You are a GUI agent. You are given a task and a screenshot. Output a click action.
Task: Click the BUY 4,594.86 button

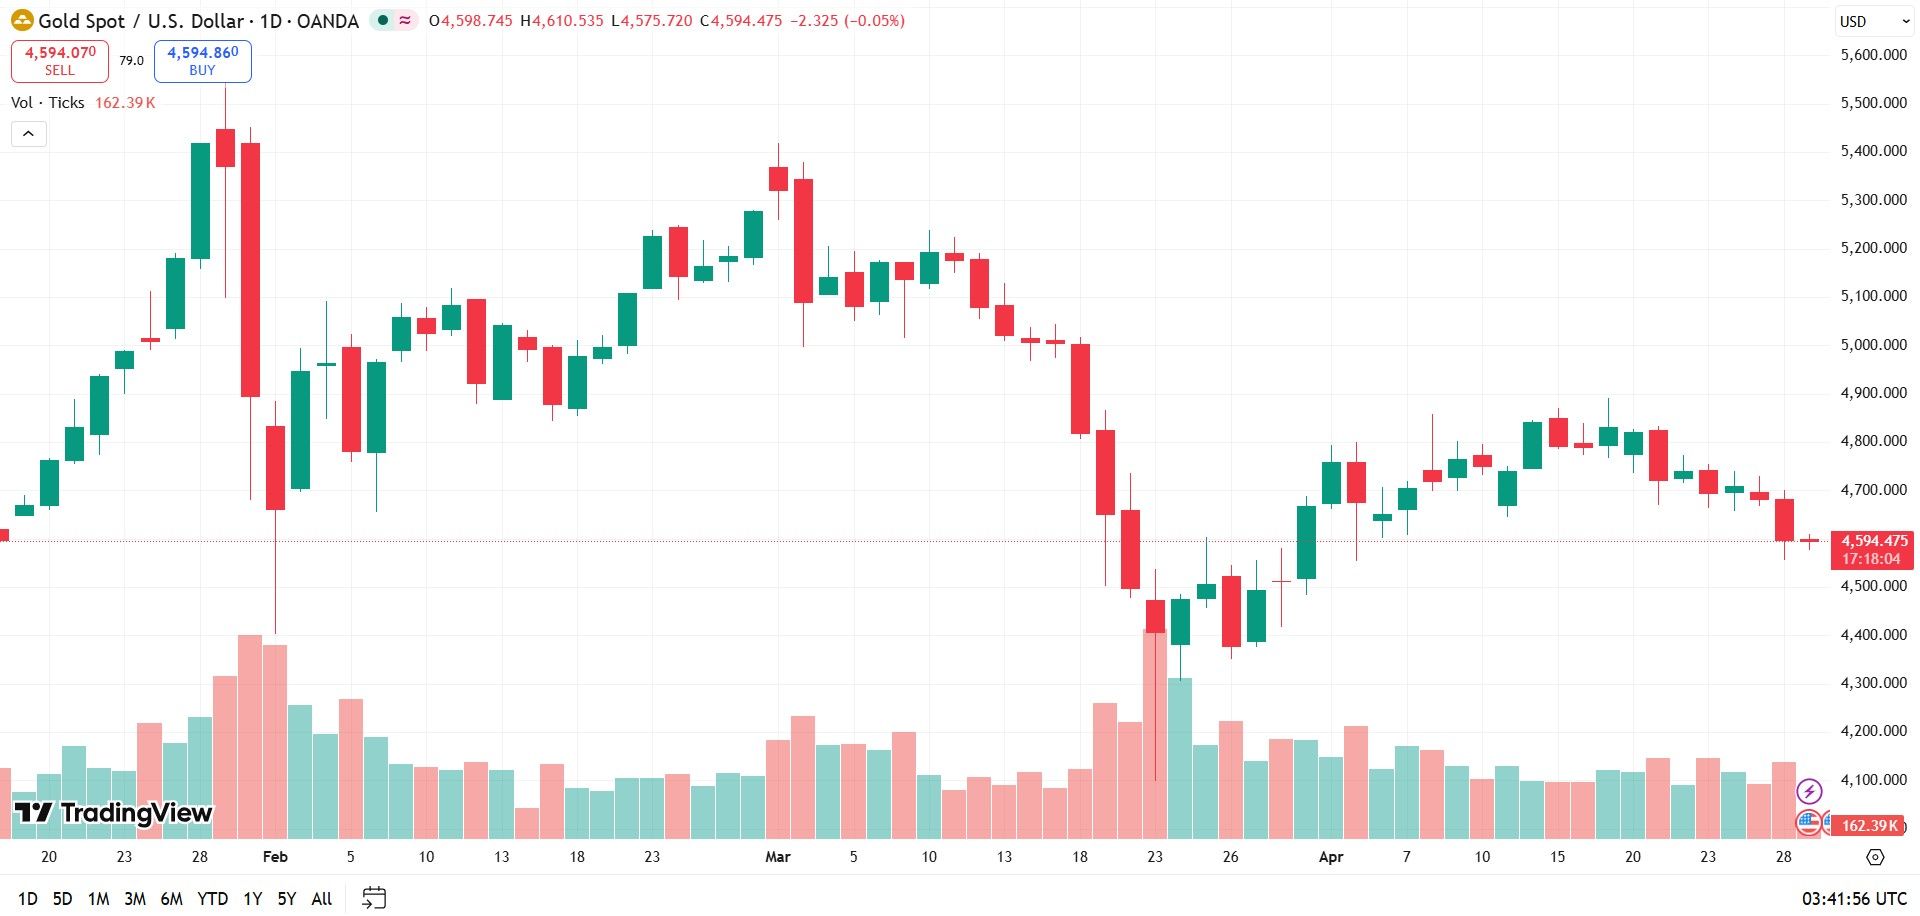pos(202,61)
